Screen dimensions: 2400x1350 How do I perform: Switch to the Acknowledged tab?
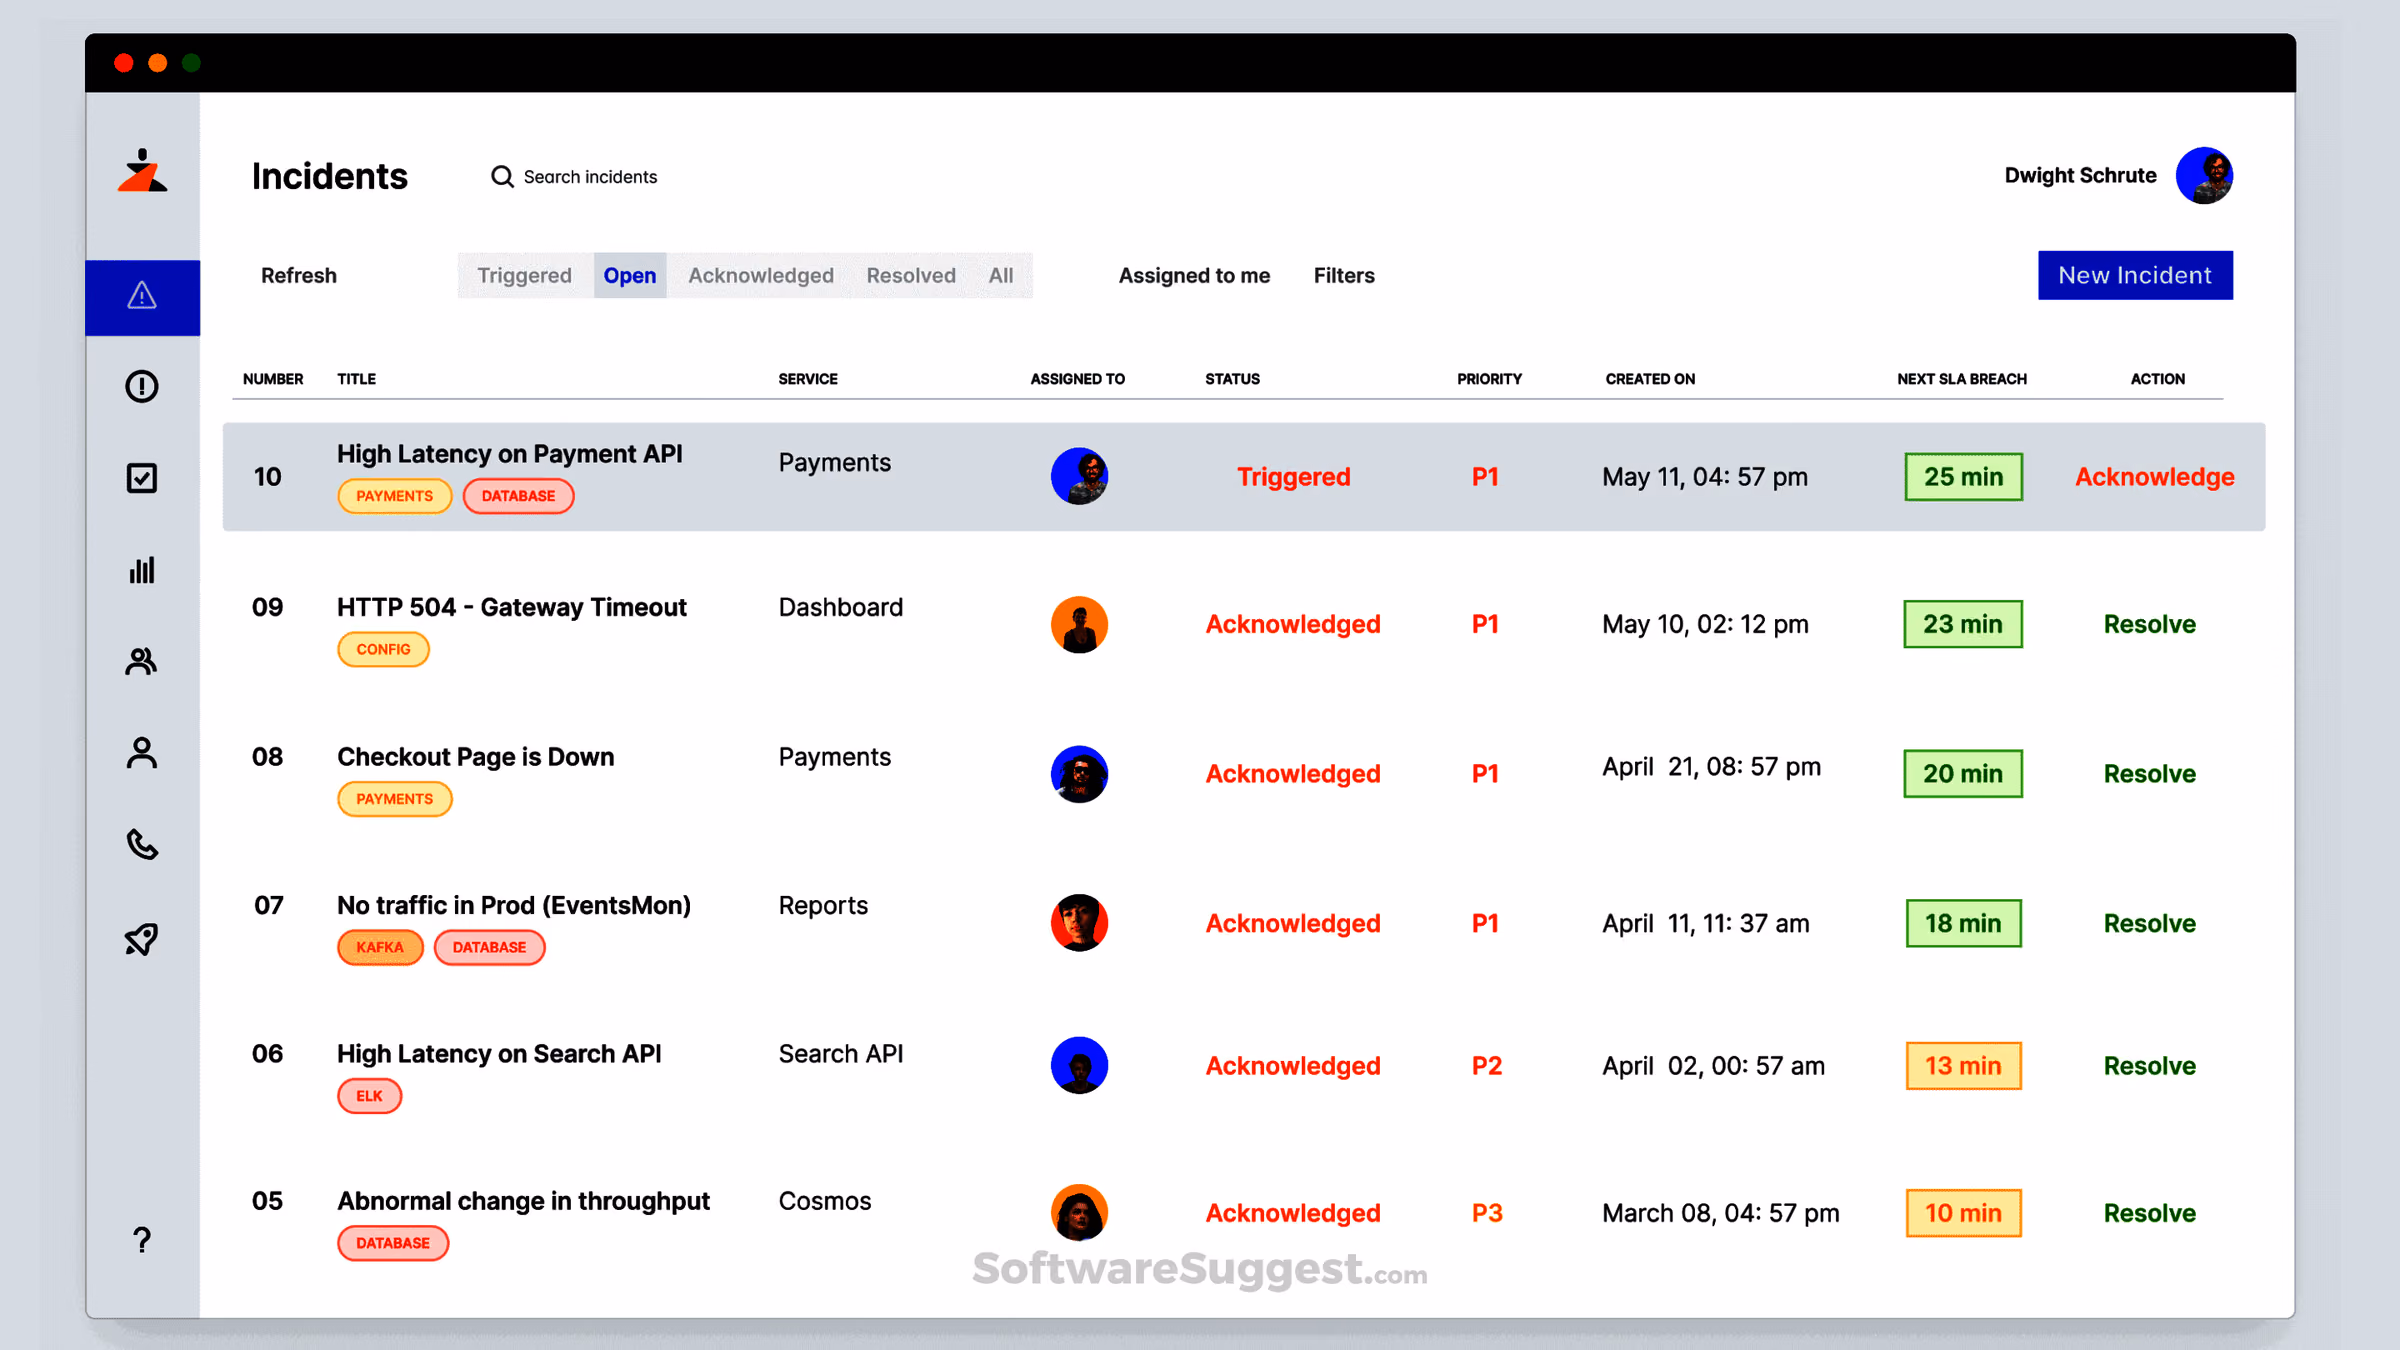click(761, 276)
